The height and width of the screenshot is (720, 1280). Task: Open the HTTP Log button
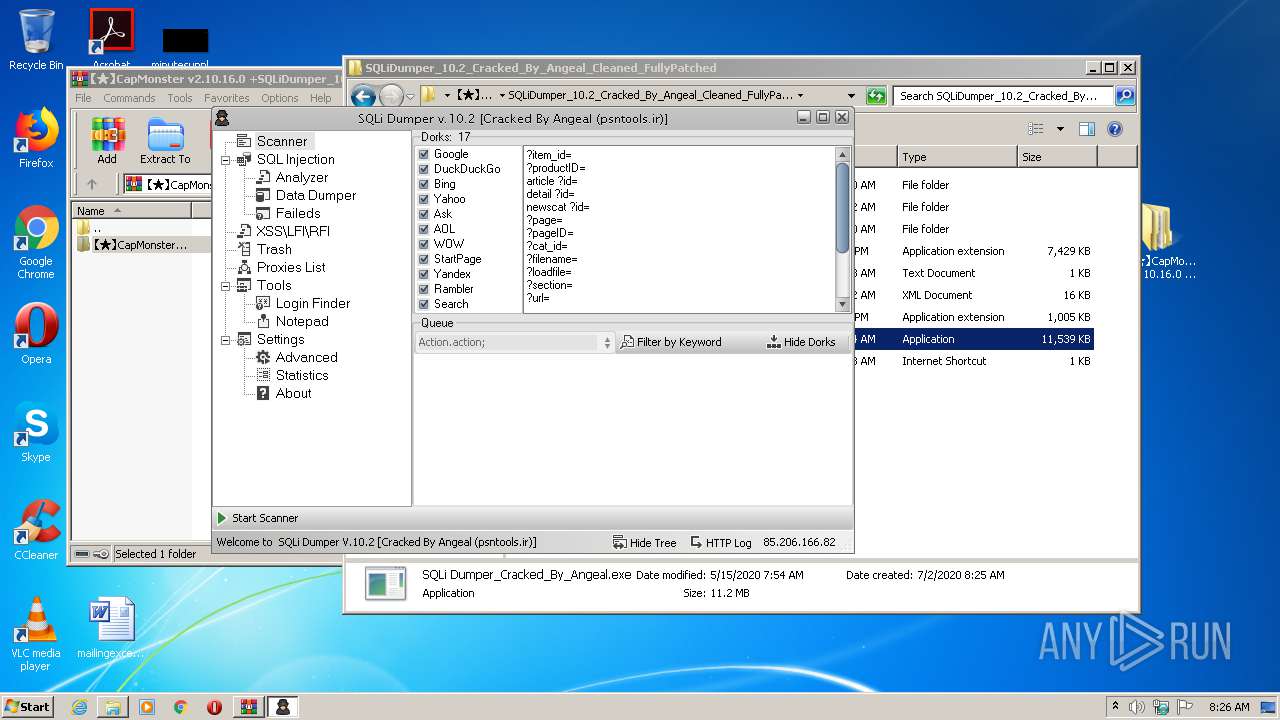[x=720, y=542]
